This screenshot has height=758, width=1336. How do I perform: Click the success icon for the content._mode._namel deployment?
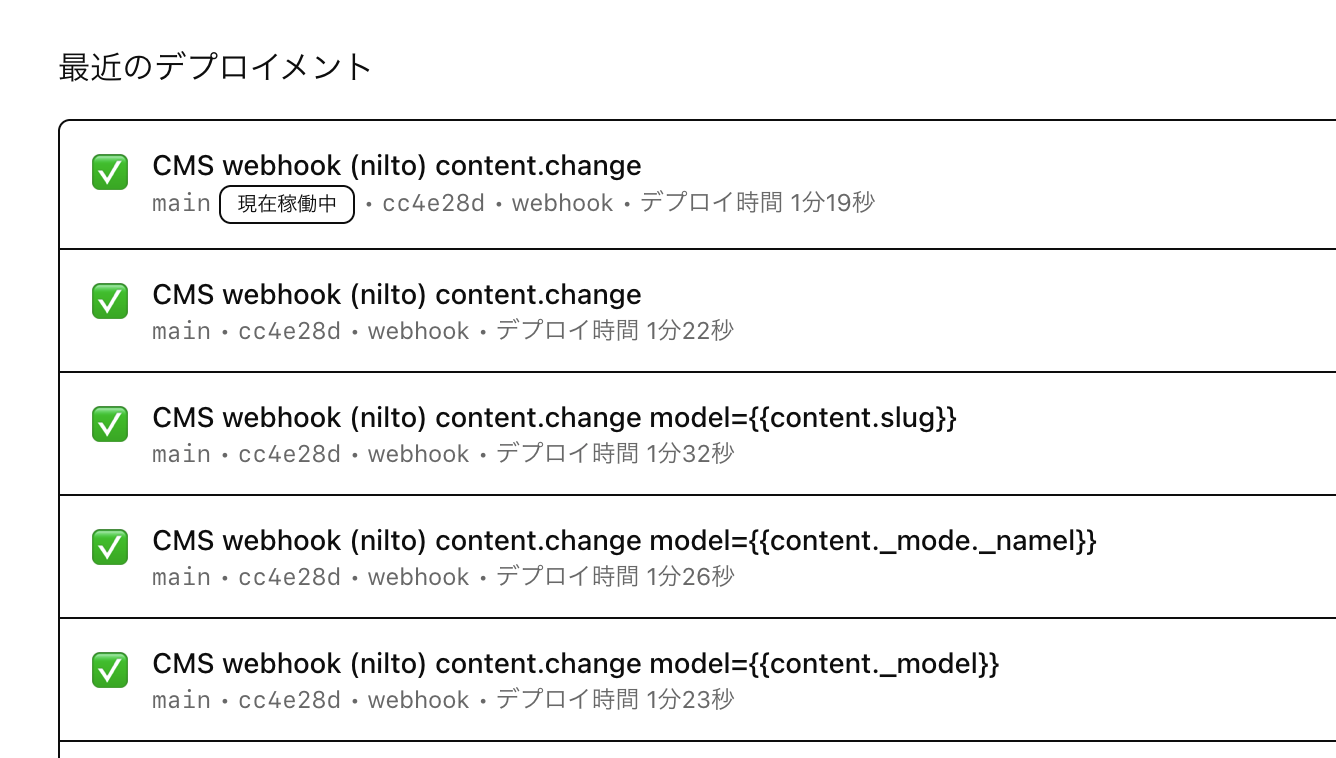pyautogui.click(x=110, y=547)
